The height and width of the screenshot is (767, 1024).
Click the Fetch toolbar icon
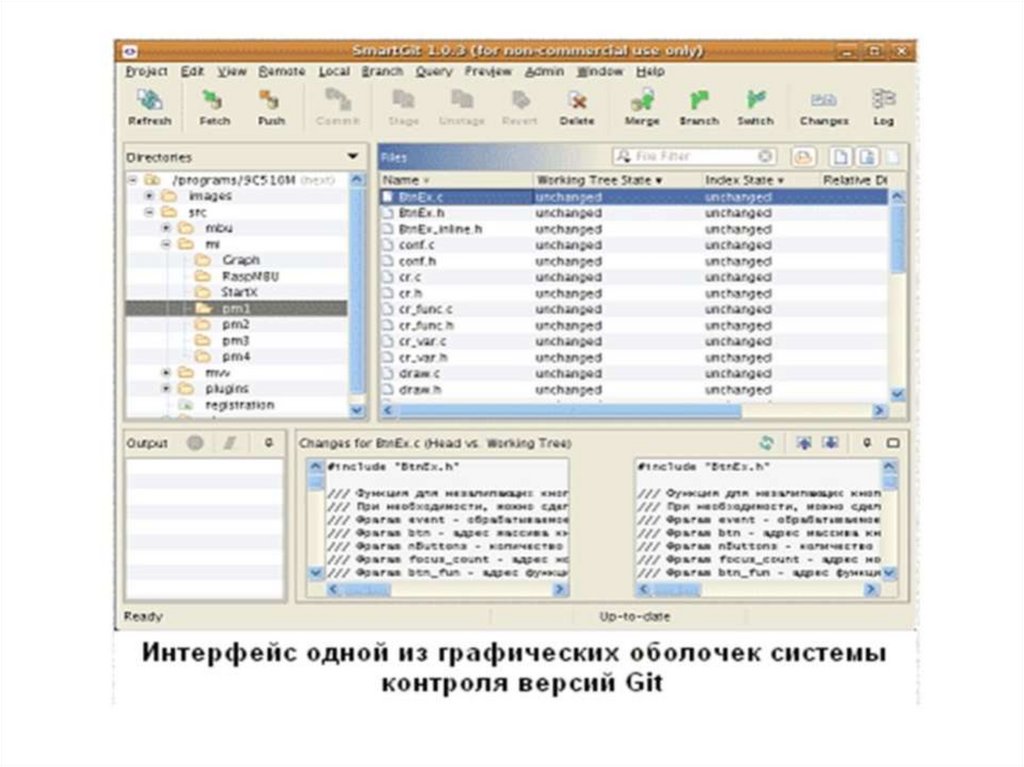pos(214,107)
